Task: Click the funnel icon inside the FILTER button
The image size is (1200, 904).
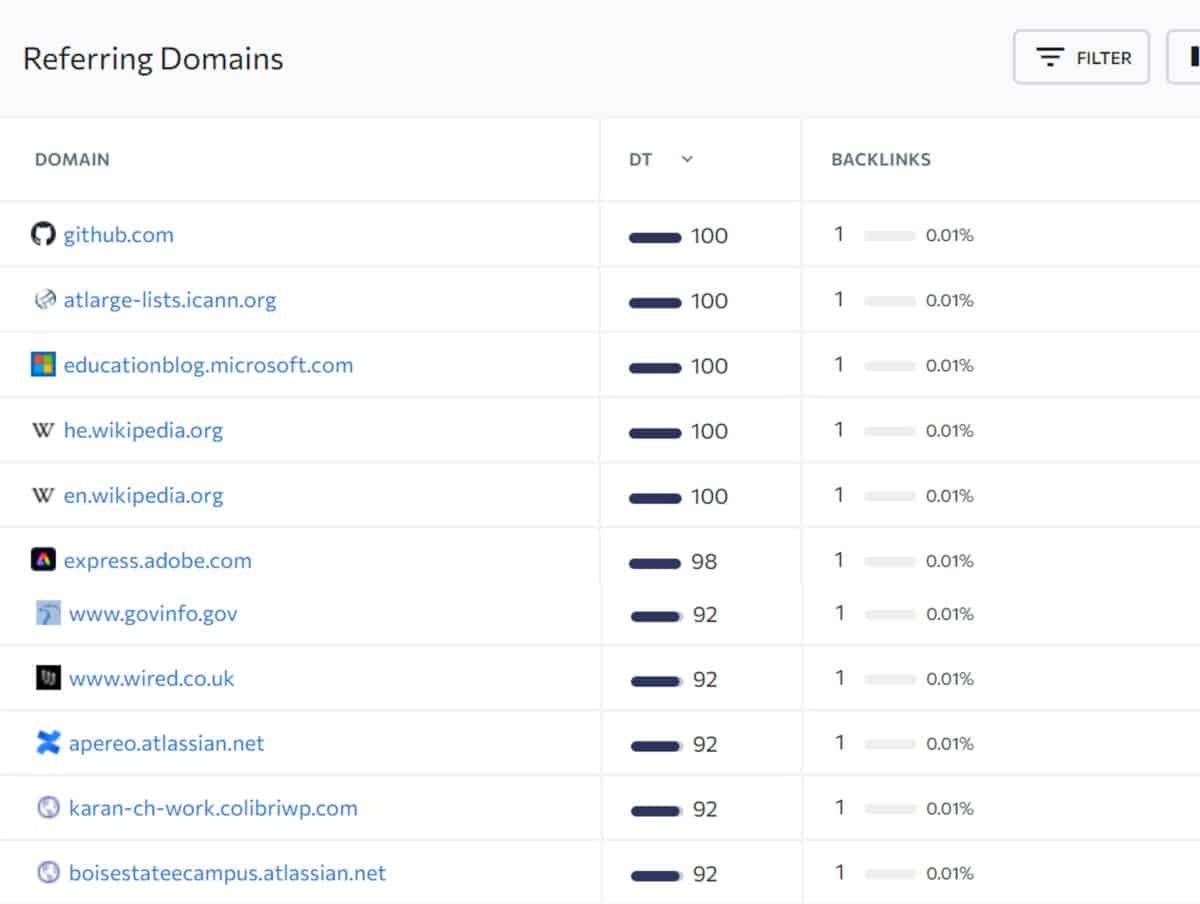Action: click(x=1048, y=57)
